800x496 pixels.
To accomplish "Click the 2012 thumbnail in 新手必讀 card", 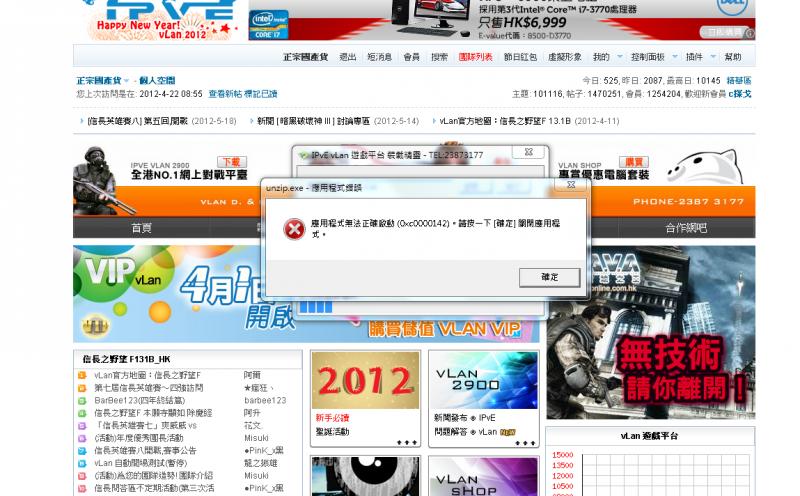I will (365, 380).
